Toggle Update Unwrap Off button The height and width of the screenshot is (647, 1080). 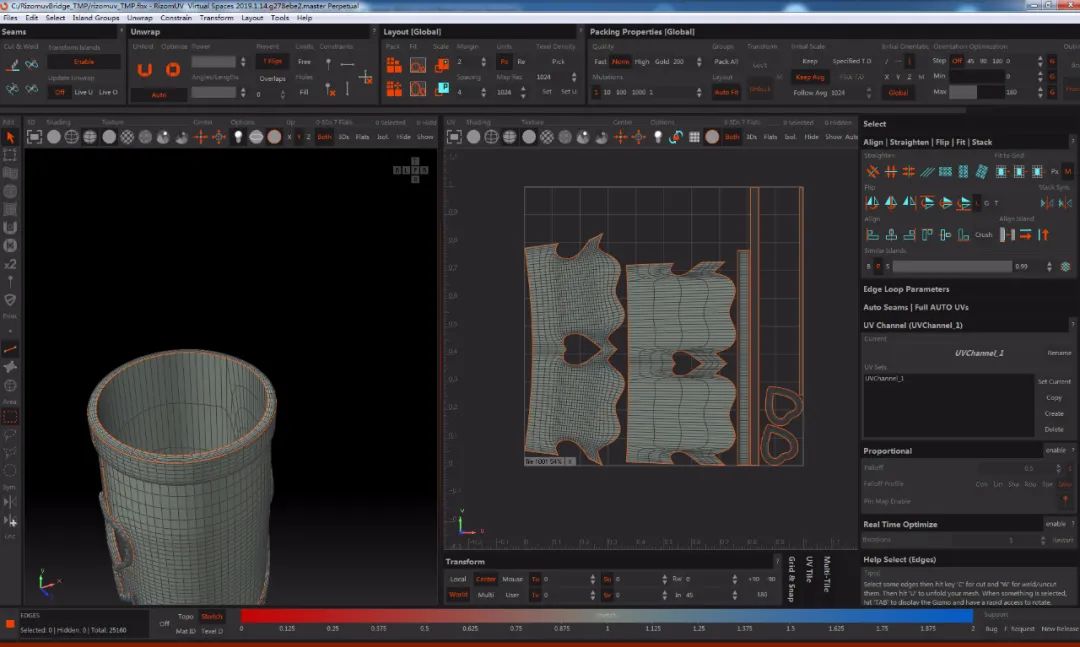click(x=59, y=92)
